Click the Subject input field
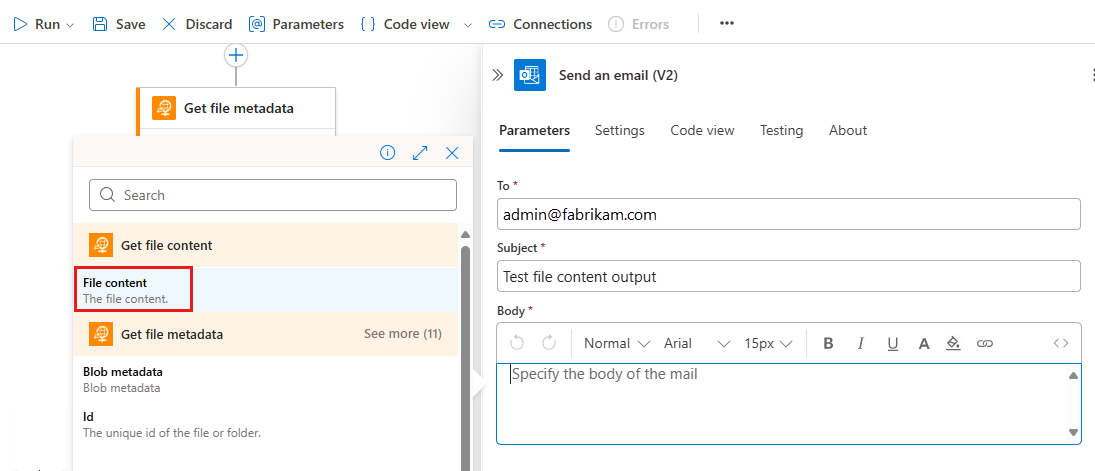 click(788, 277)
